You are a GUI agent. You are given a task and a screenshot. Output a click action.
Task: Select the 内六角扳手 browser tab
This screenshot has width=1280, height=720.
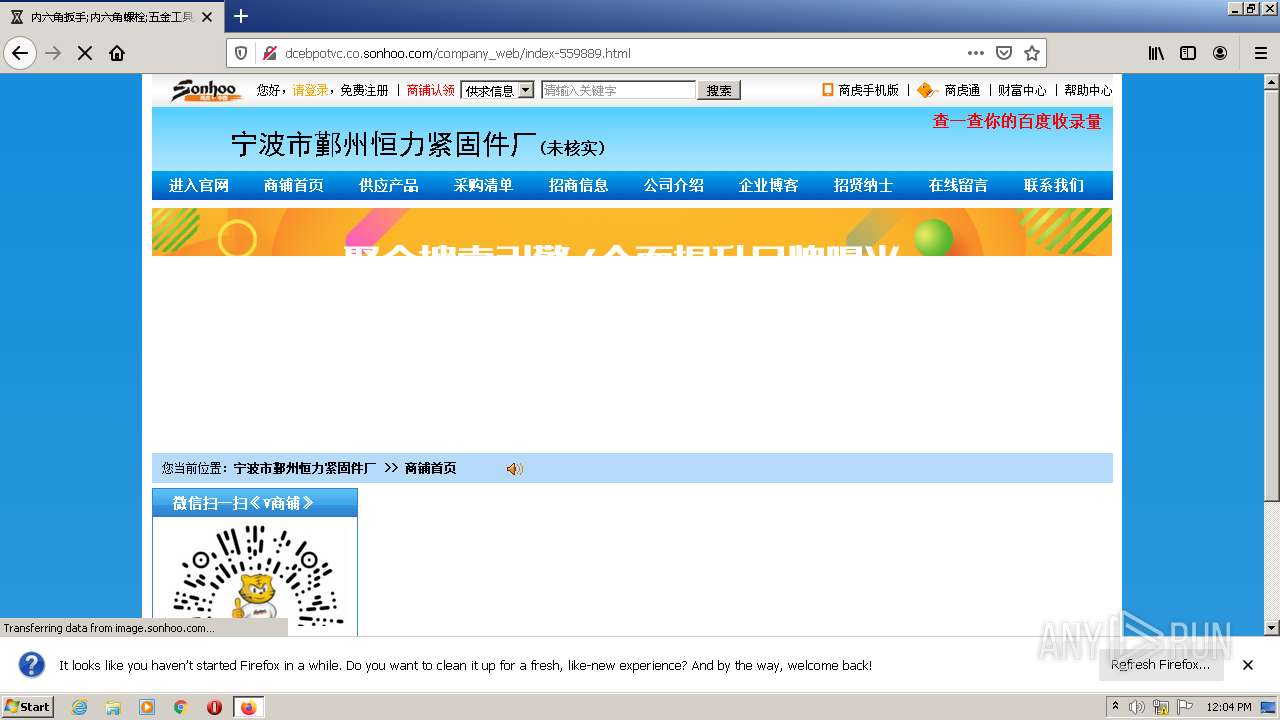(110, 17)
